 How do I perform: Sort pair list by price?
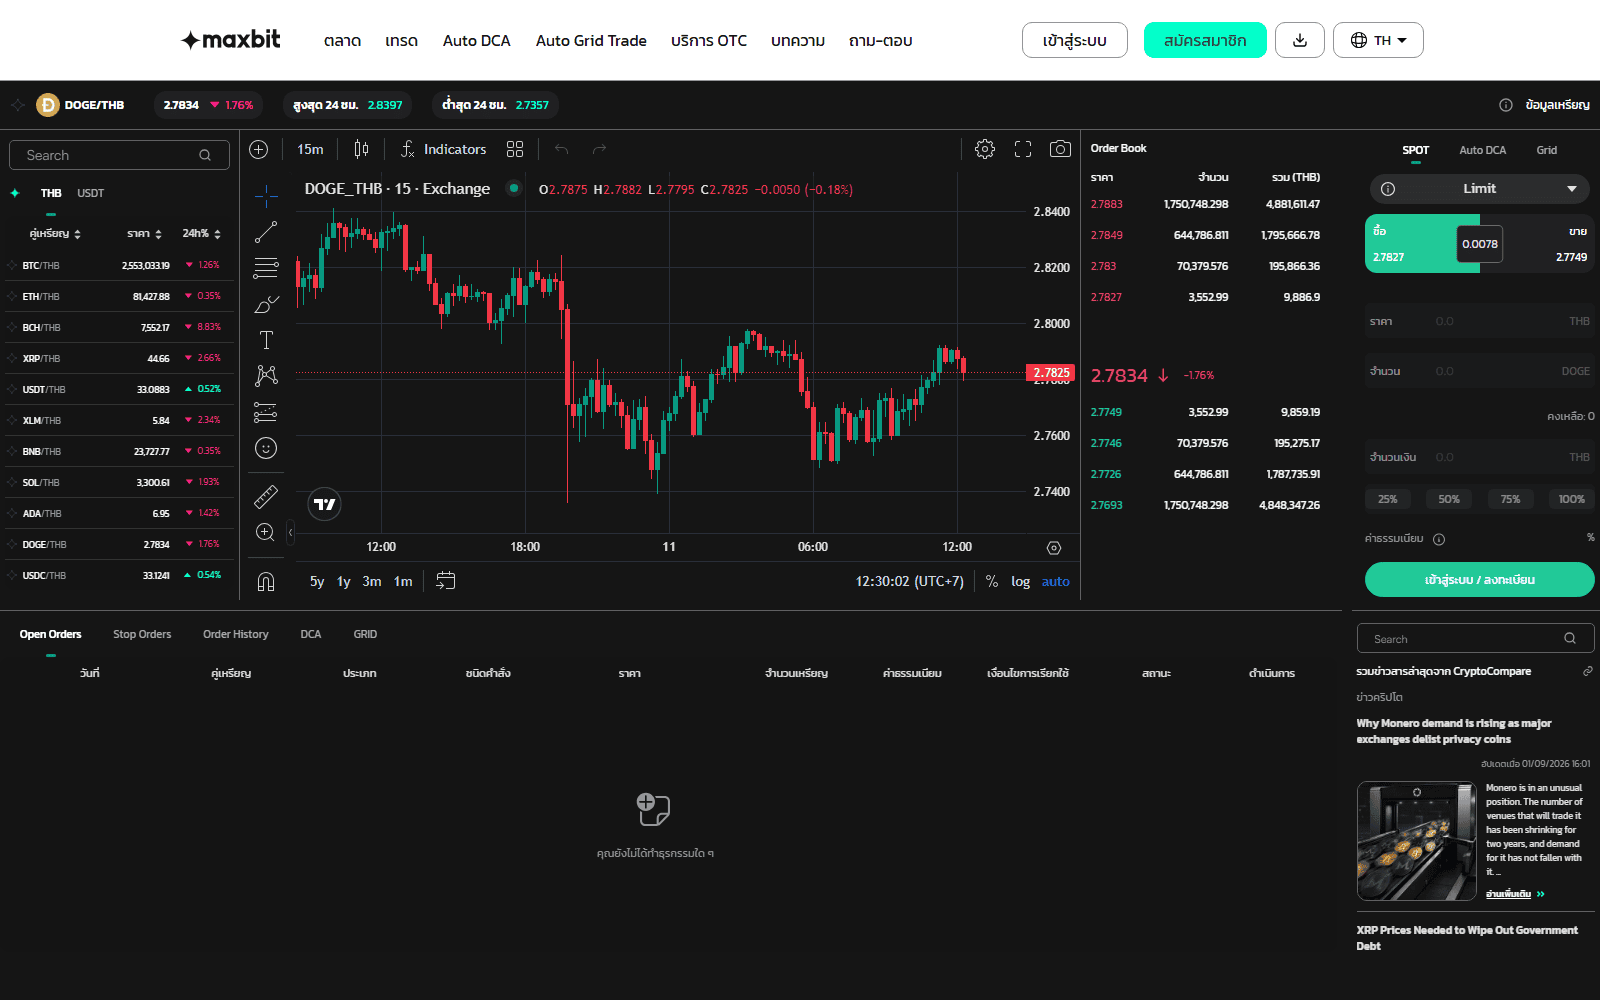pyautogui.click(x=145, y=234)
